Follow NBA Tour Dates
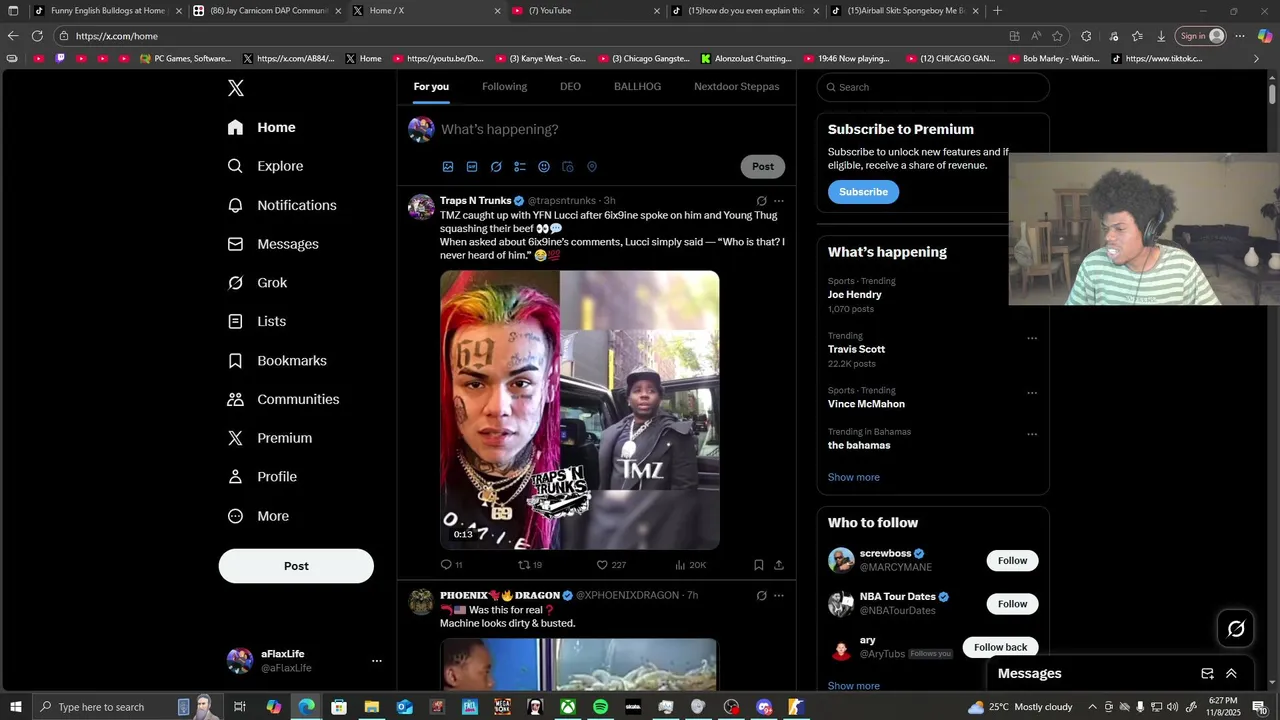Screen dimensions: 1280x720 pyautogui.click(x=1012, y=604)
